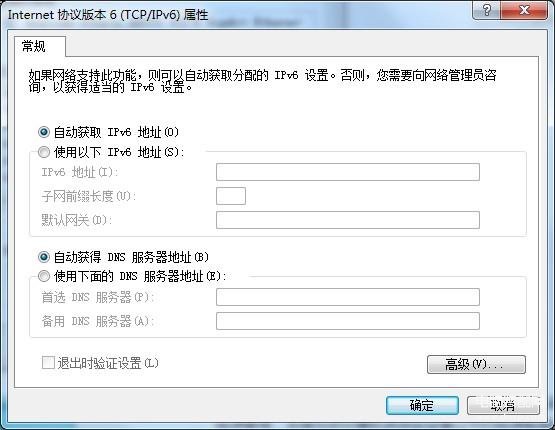This screenshot has width=555, height=430.
Task: Cancel with the 取消 button
Action: (503, 405)
